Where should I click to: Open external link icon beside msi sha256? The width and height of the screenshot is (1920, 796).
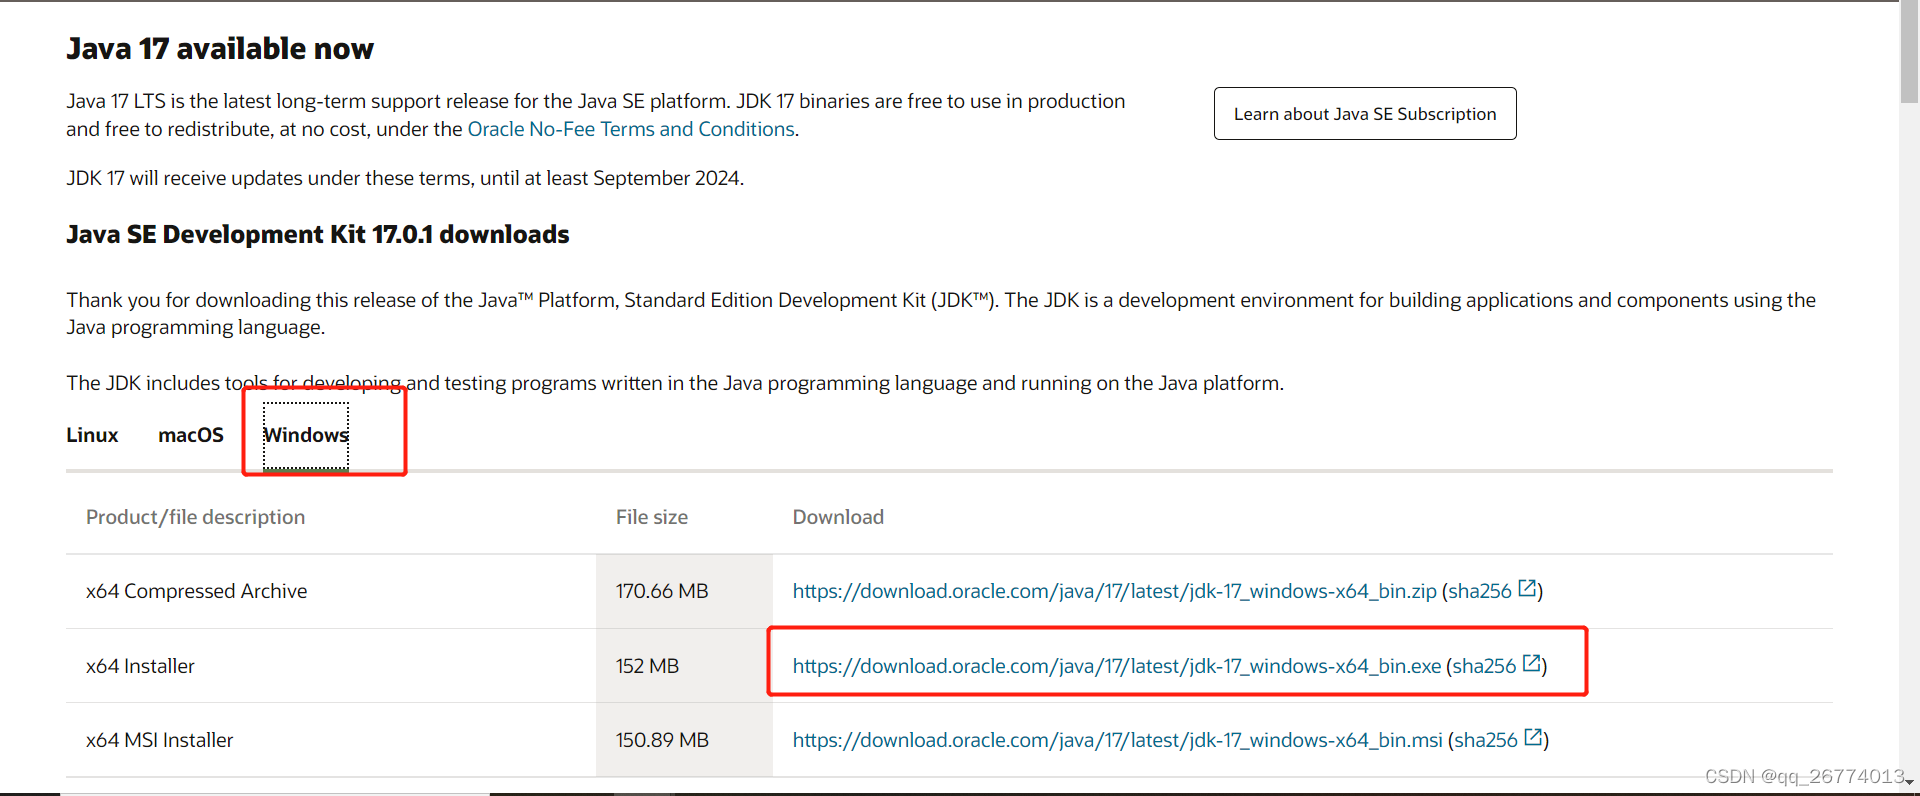point(1533,738)
